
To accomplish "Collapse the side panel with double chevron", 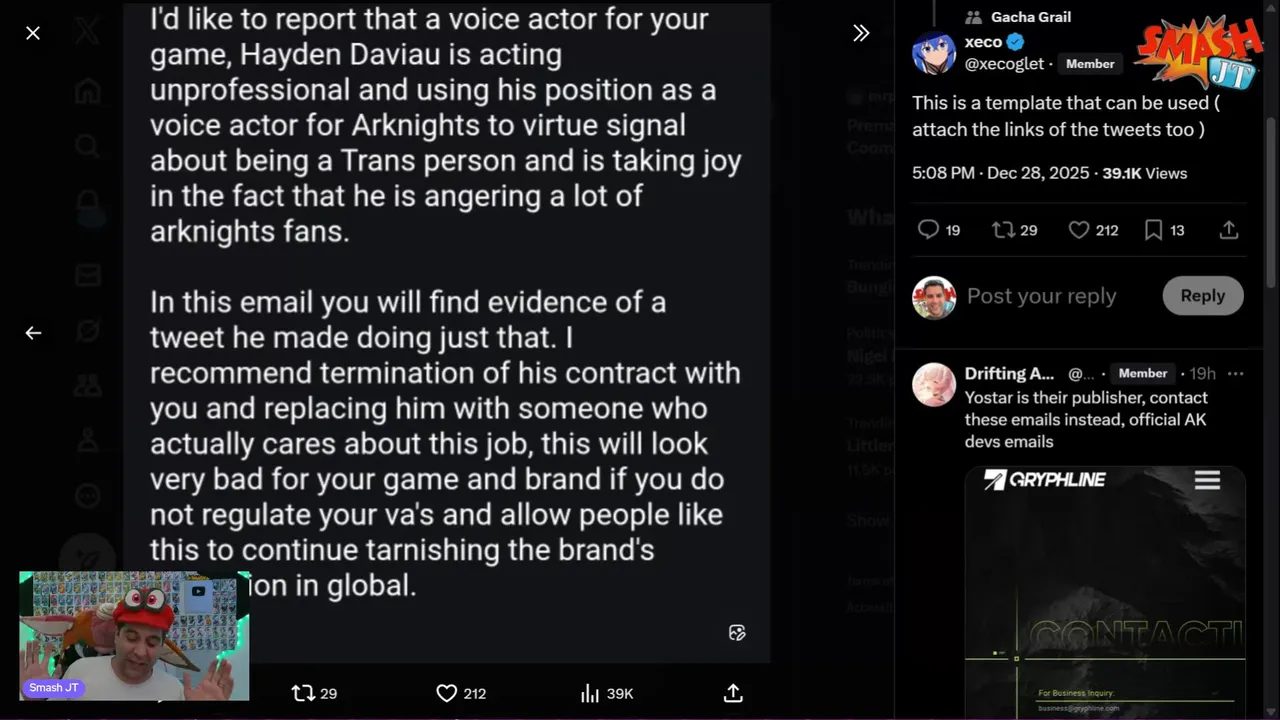I will click(861, 33).
